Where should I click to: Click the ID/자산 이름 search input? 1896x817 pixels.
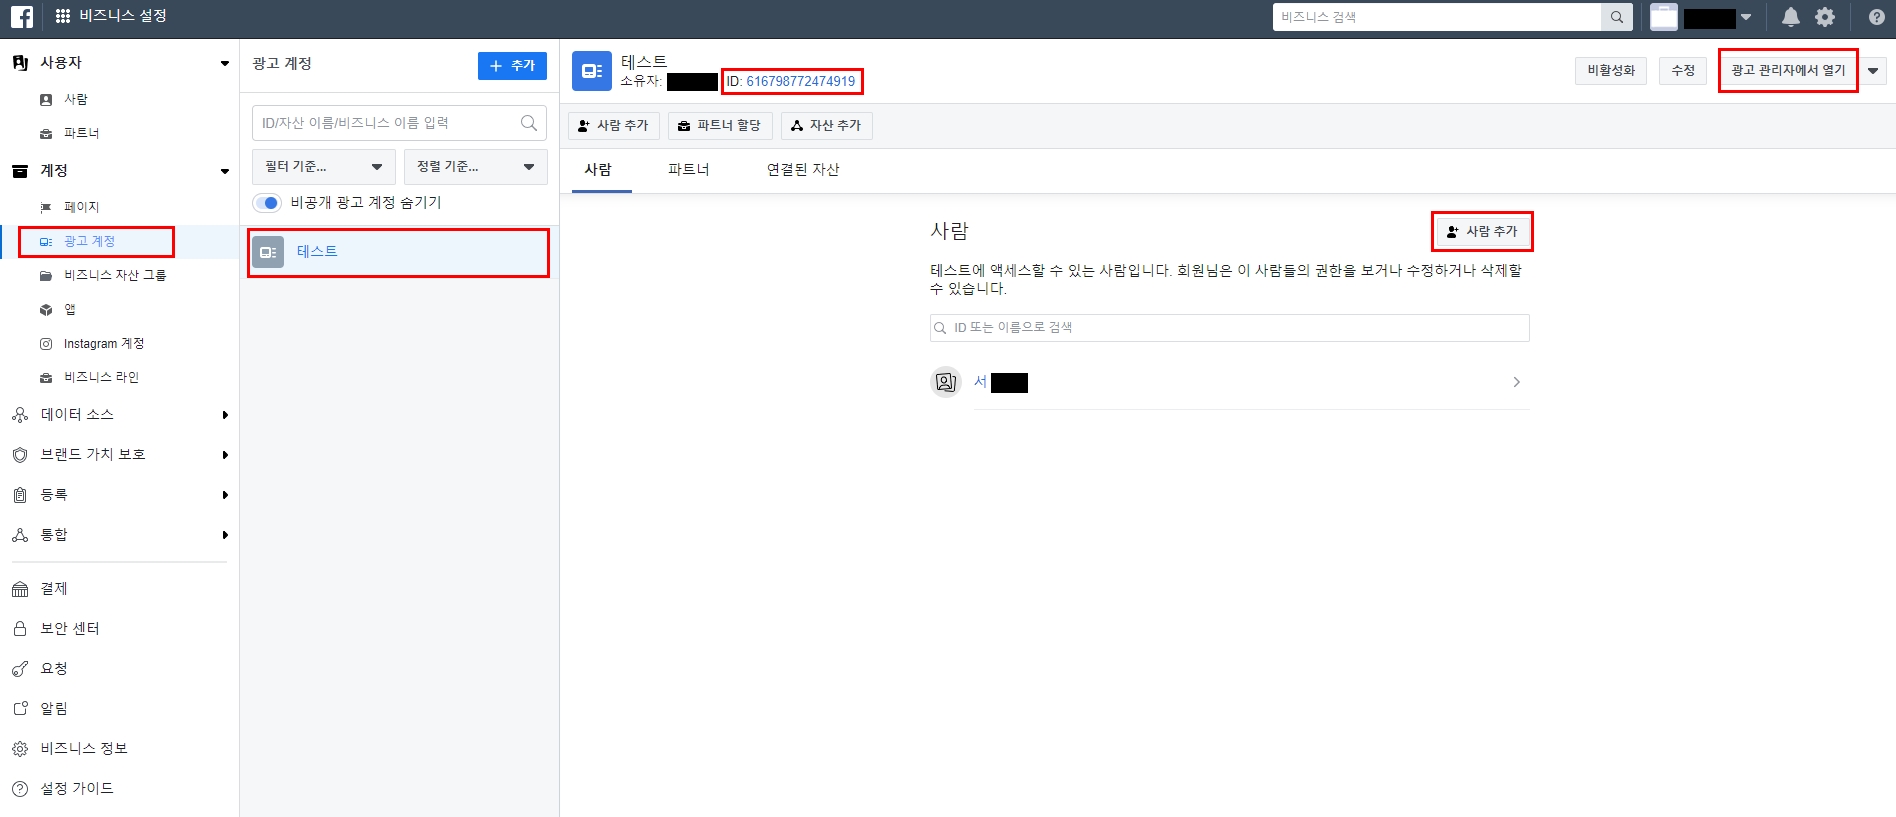399,123
